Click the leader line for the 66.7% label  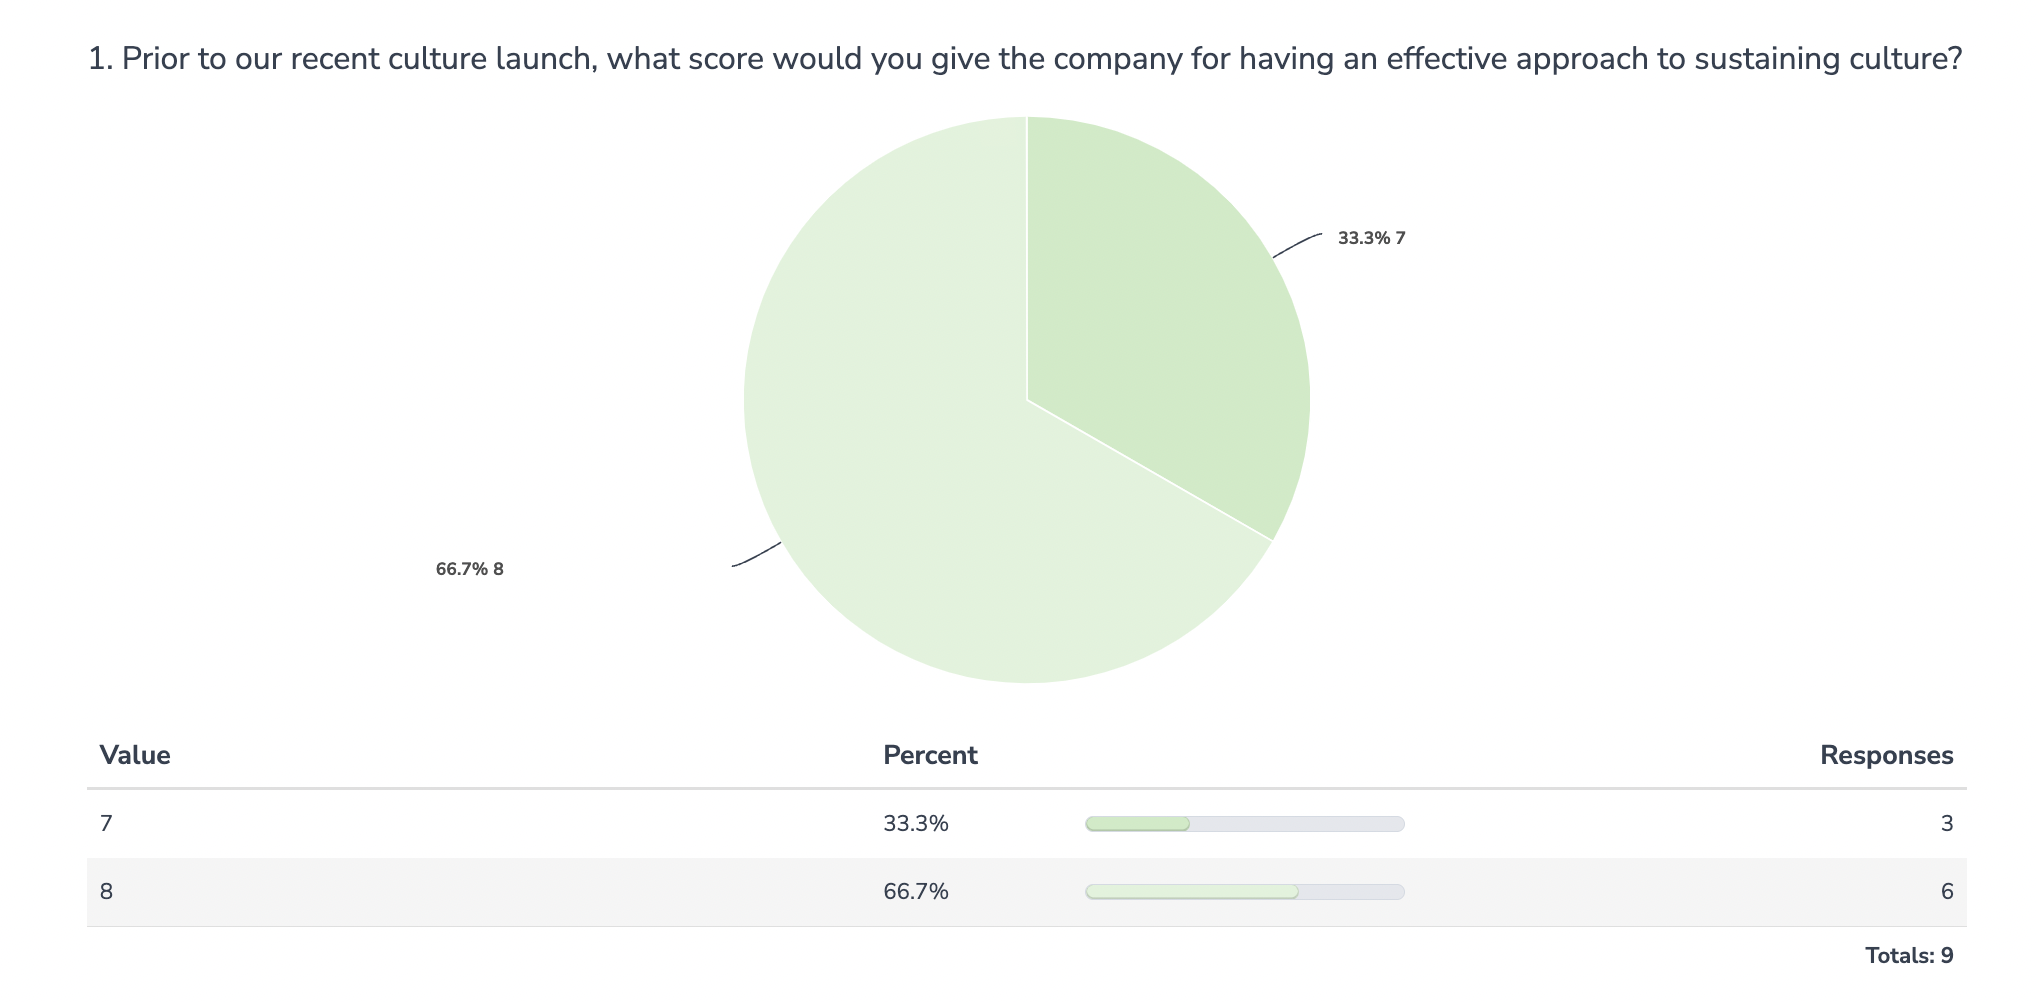point(757,556)
